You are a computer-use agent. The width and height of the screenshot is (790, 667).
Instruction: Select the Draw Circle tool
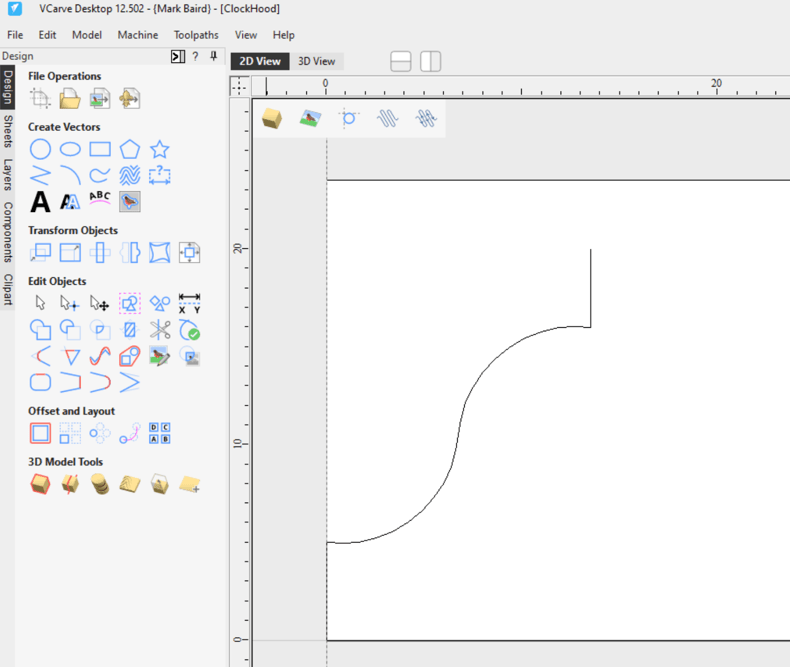coord(40,150)
